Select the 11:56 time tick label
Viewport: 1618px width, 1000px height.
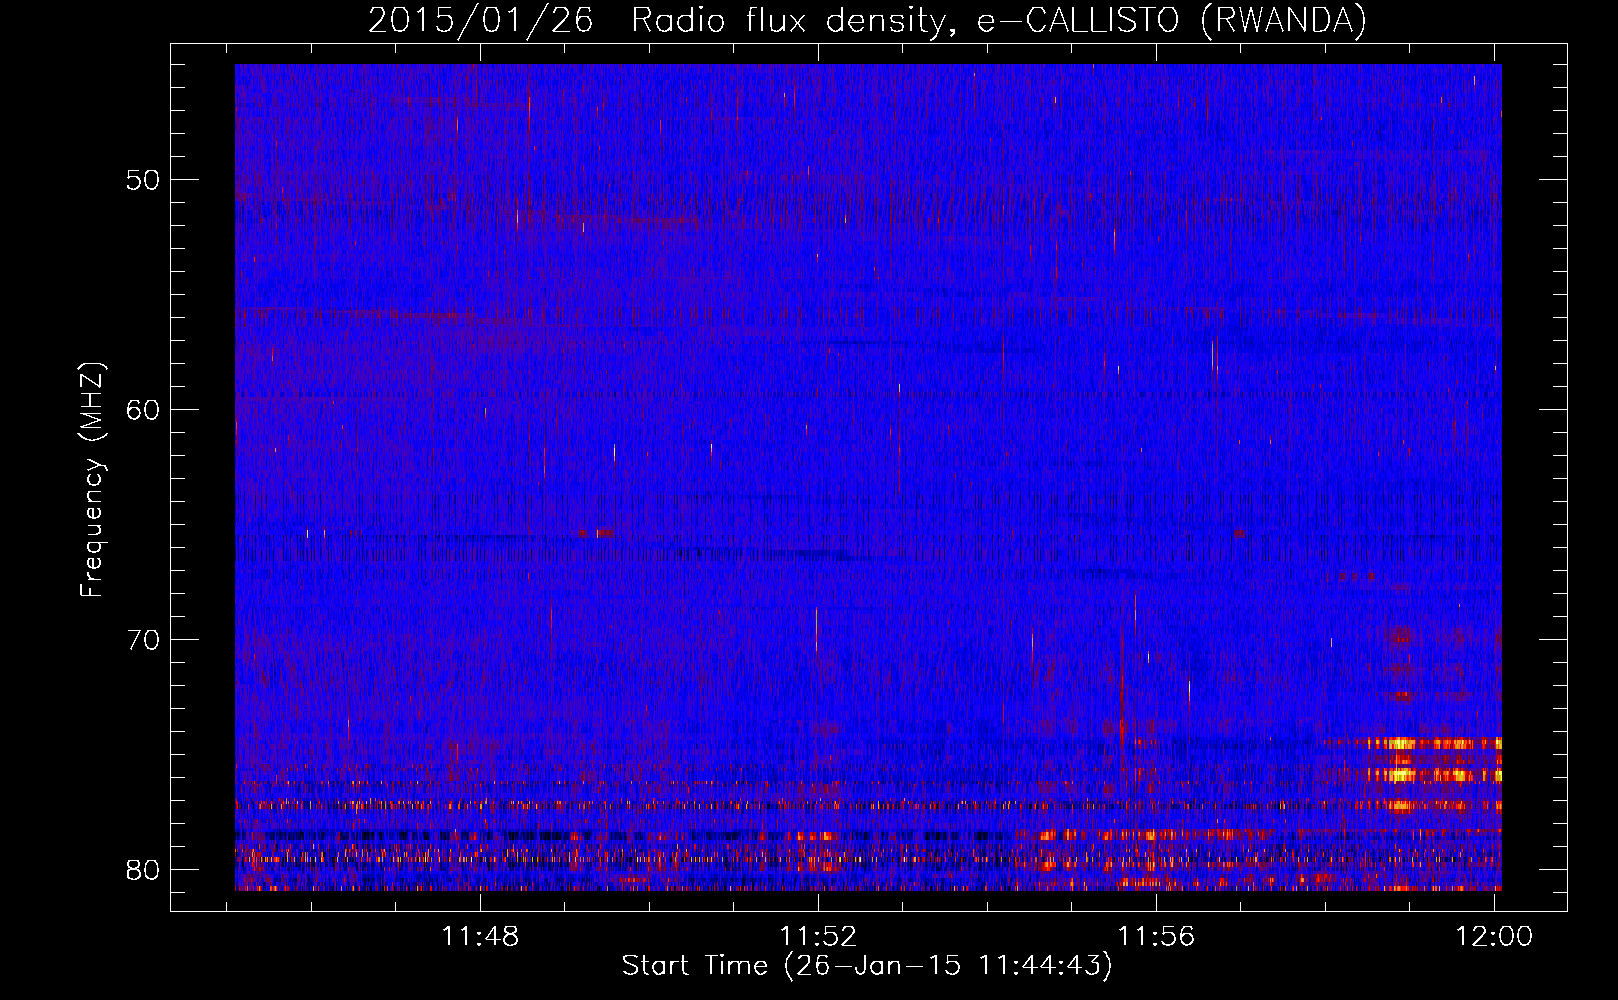click(x=1157, y=937)
